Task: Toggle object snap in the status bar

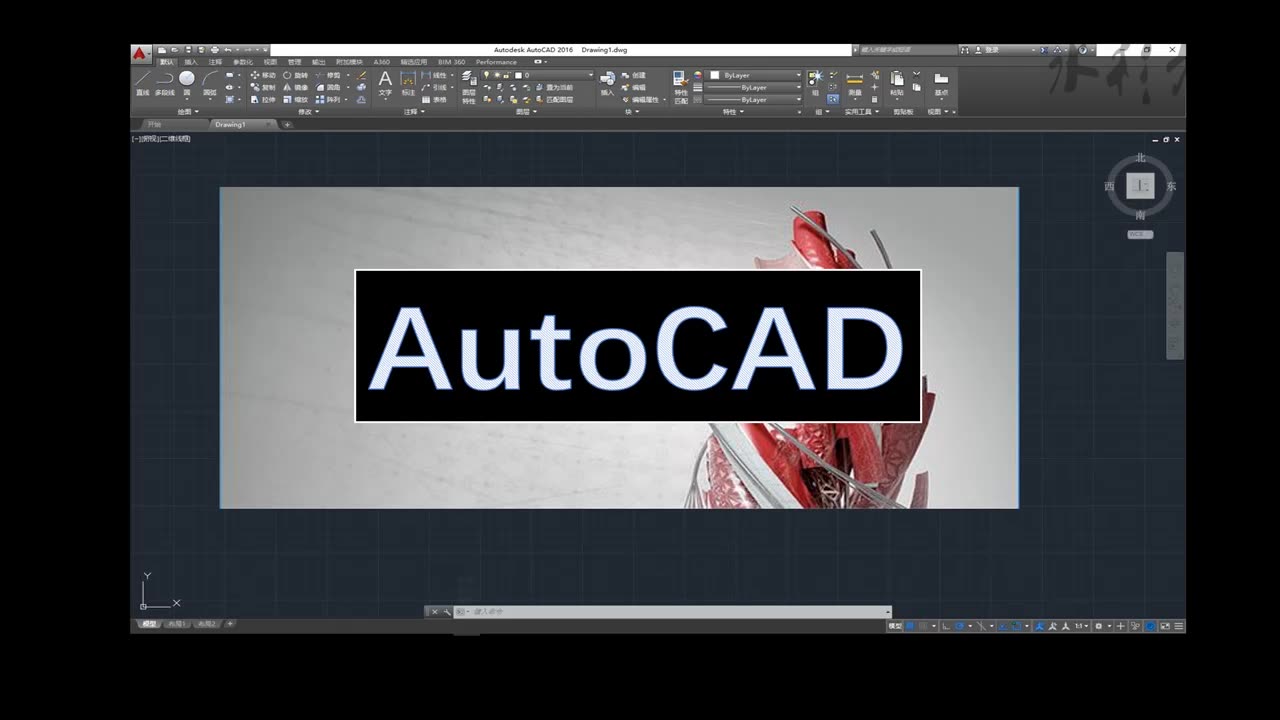Action: pyautogui.click(x=1012, y=627)
